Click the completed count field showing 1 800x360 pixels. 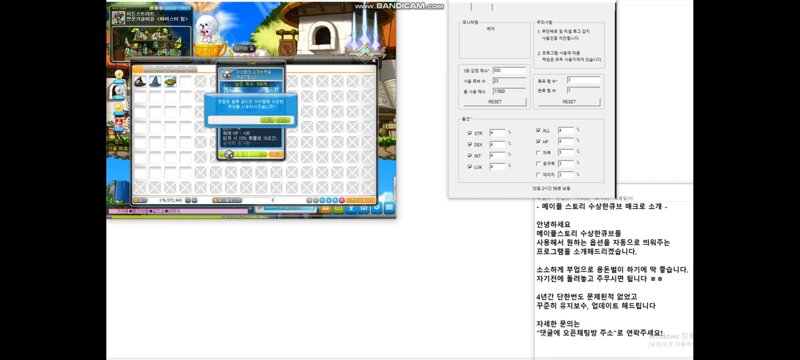(584, 90)
